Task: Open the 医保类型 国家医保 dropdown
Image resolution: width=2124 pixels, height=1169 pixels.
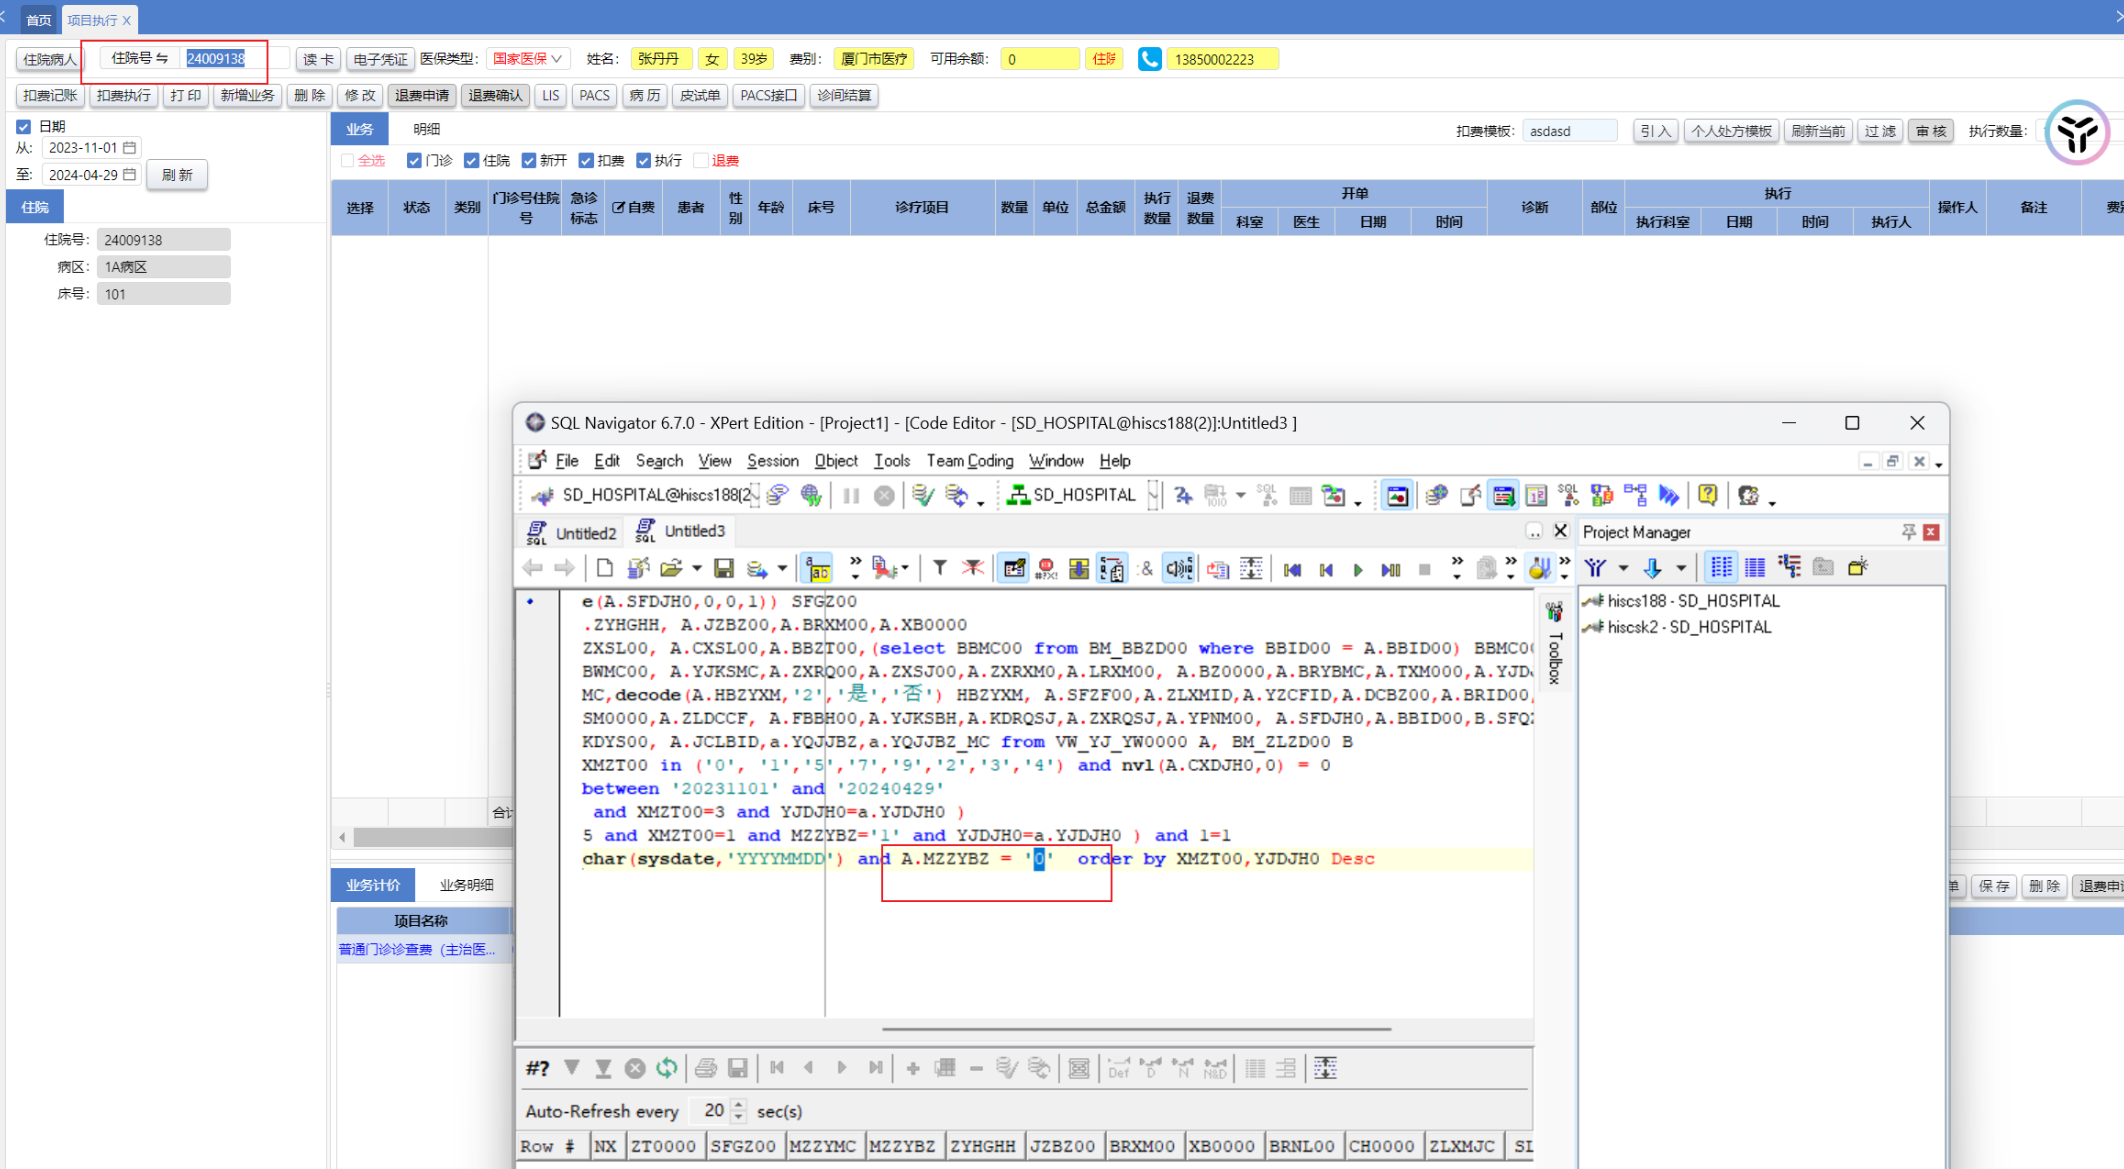Action: (528, 59)
